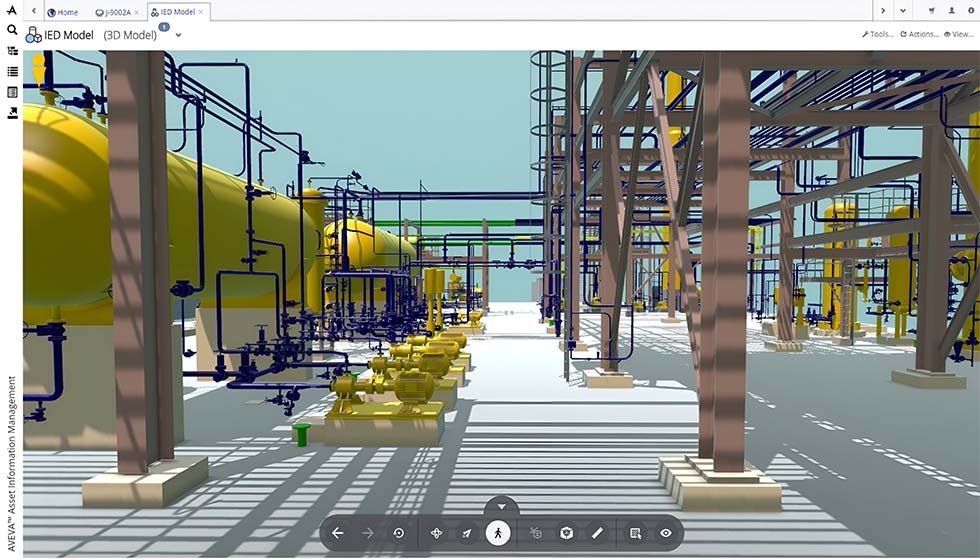Click the select-object icon in 3D toolbar

[x=635, y=533]
